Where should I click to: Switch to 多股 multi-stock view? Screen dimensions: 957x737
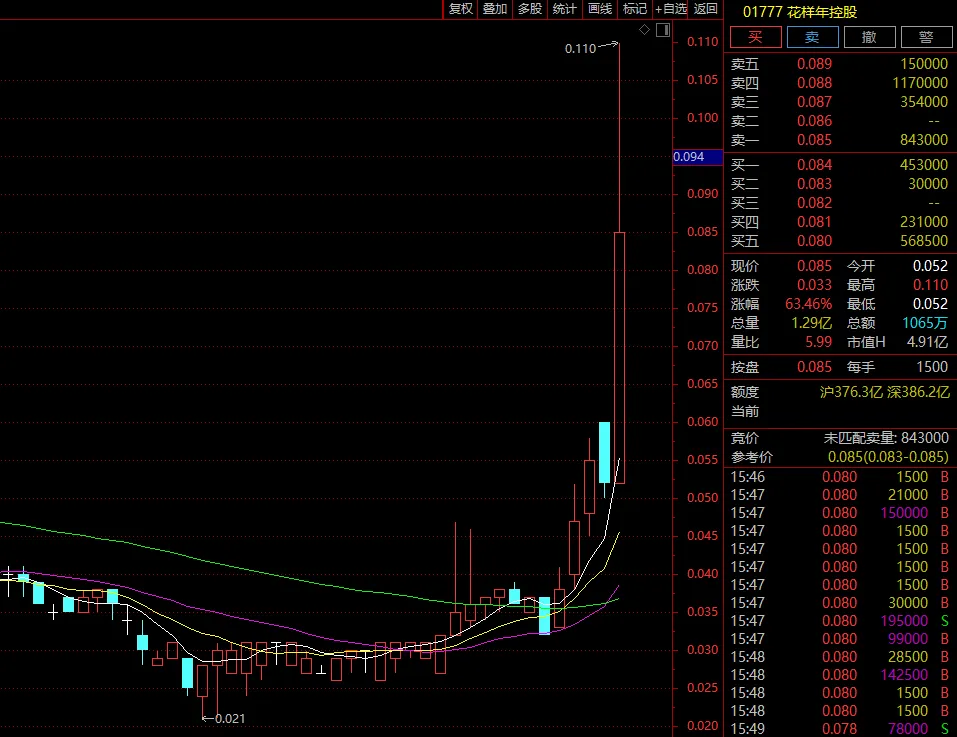pyautogui.click(x=530, y=9)
